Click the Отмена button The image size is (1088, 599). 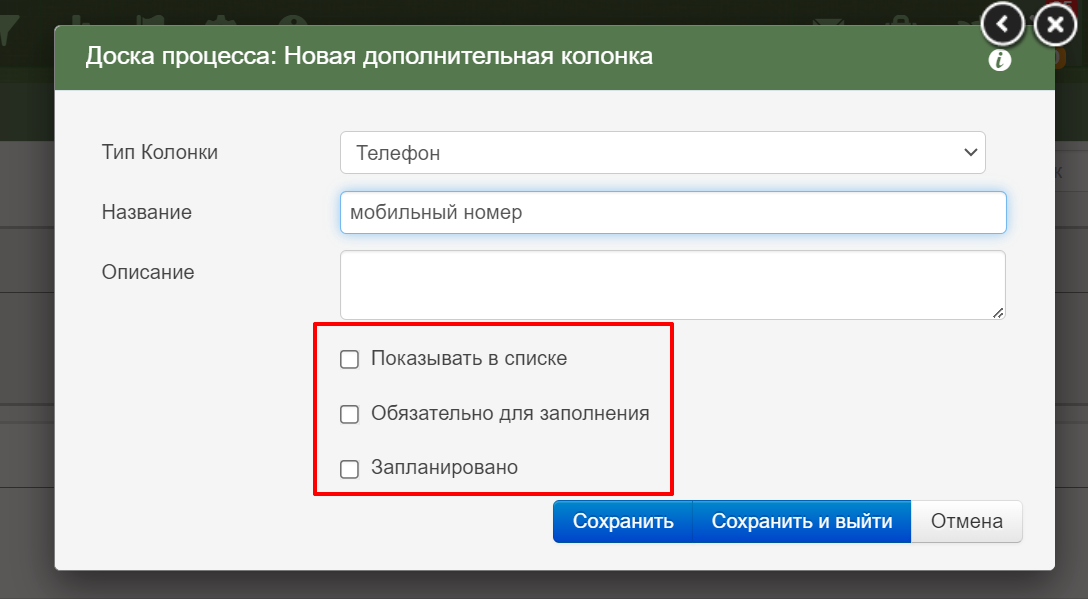pos(967,521)
